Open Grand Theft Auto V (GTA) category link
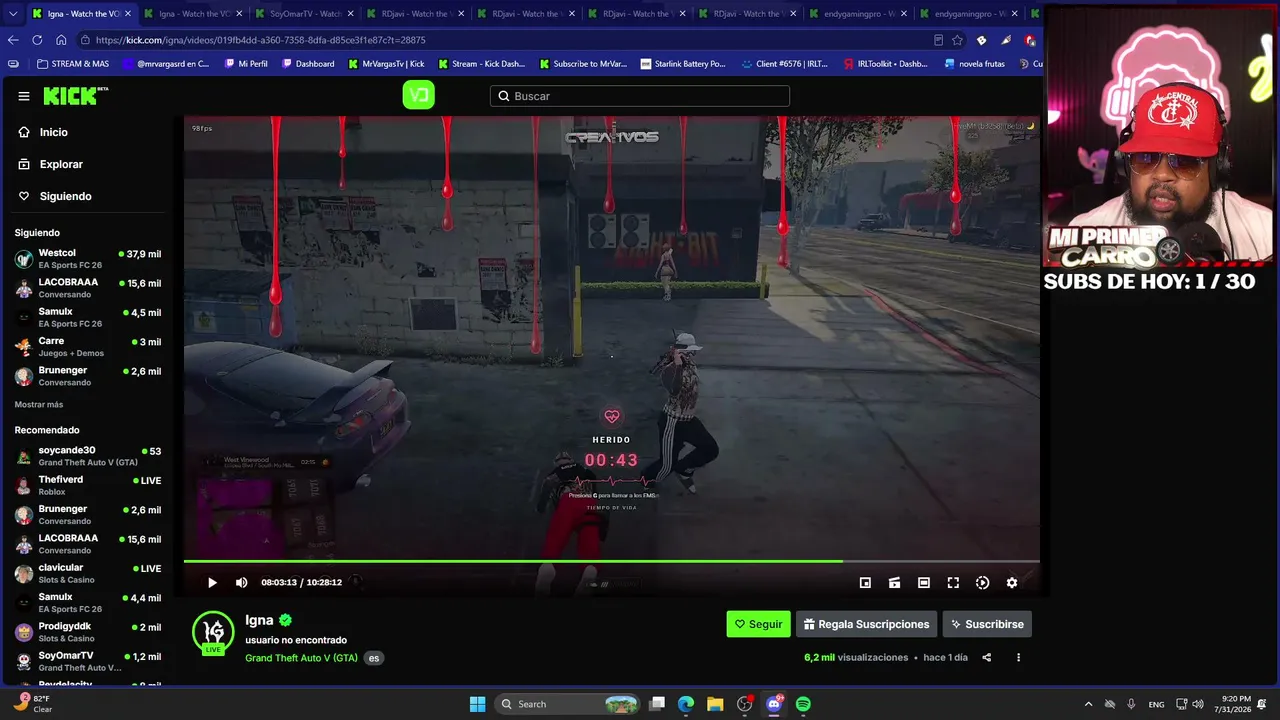 (301, 658)
